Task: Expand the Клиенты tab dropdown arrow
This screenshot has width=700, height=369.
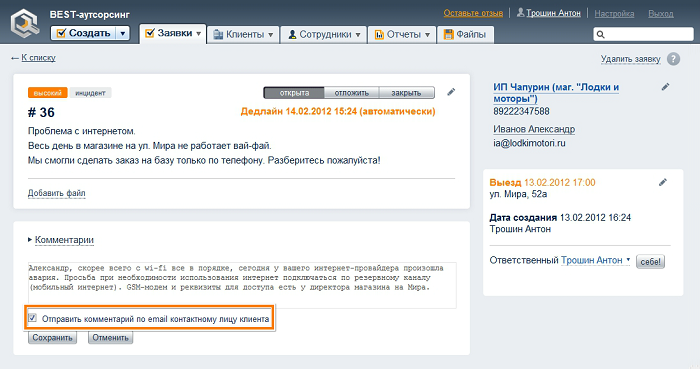Action: (x=271, y=35)
